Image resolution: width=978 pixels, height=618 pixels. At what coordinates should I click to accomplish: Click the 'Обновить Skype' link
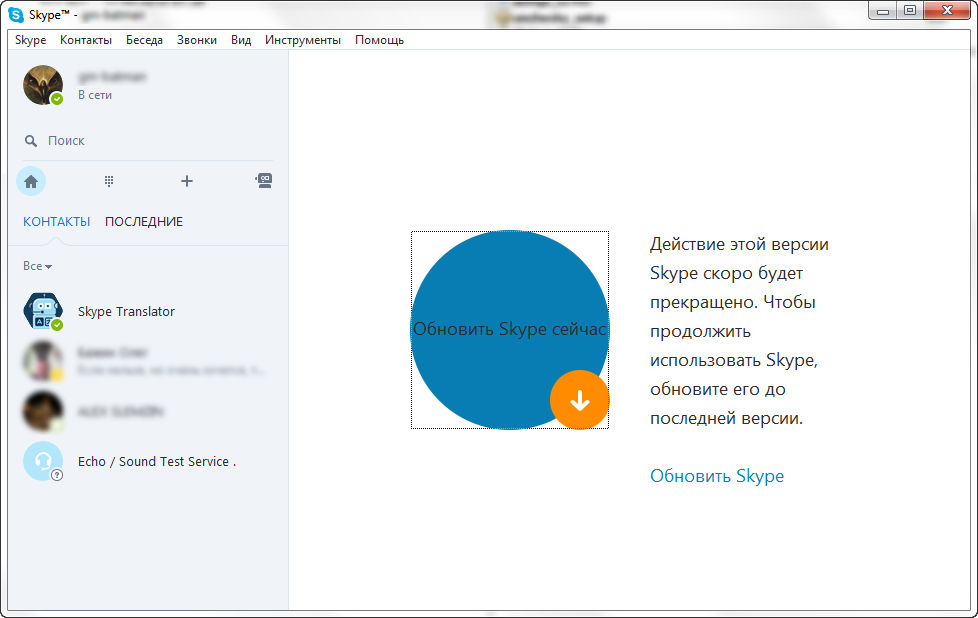click(716, 476)
